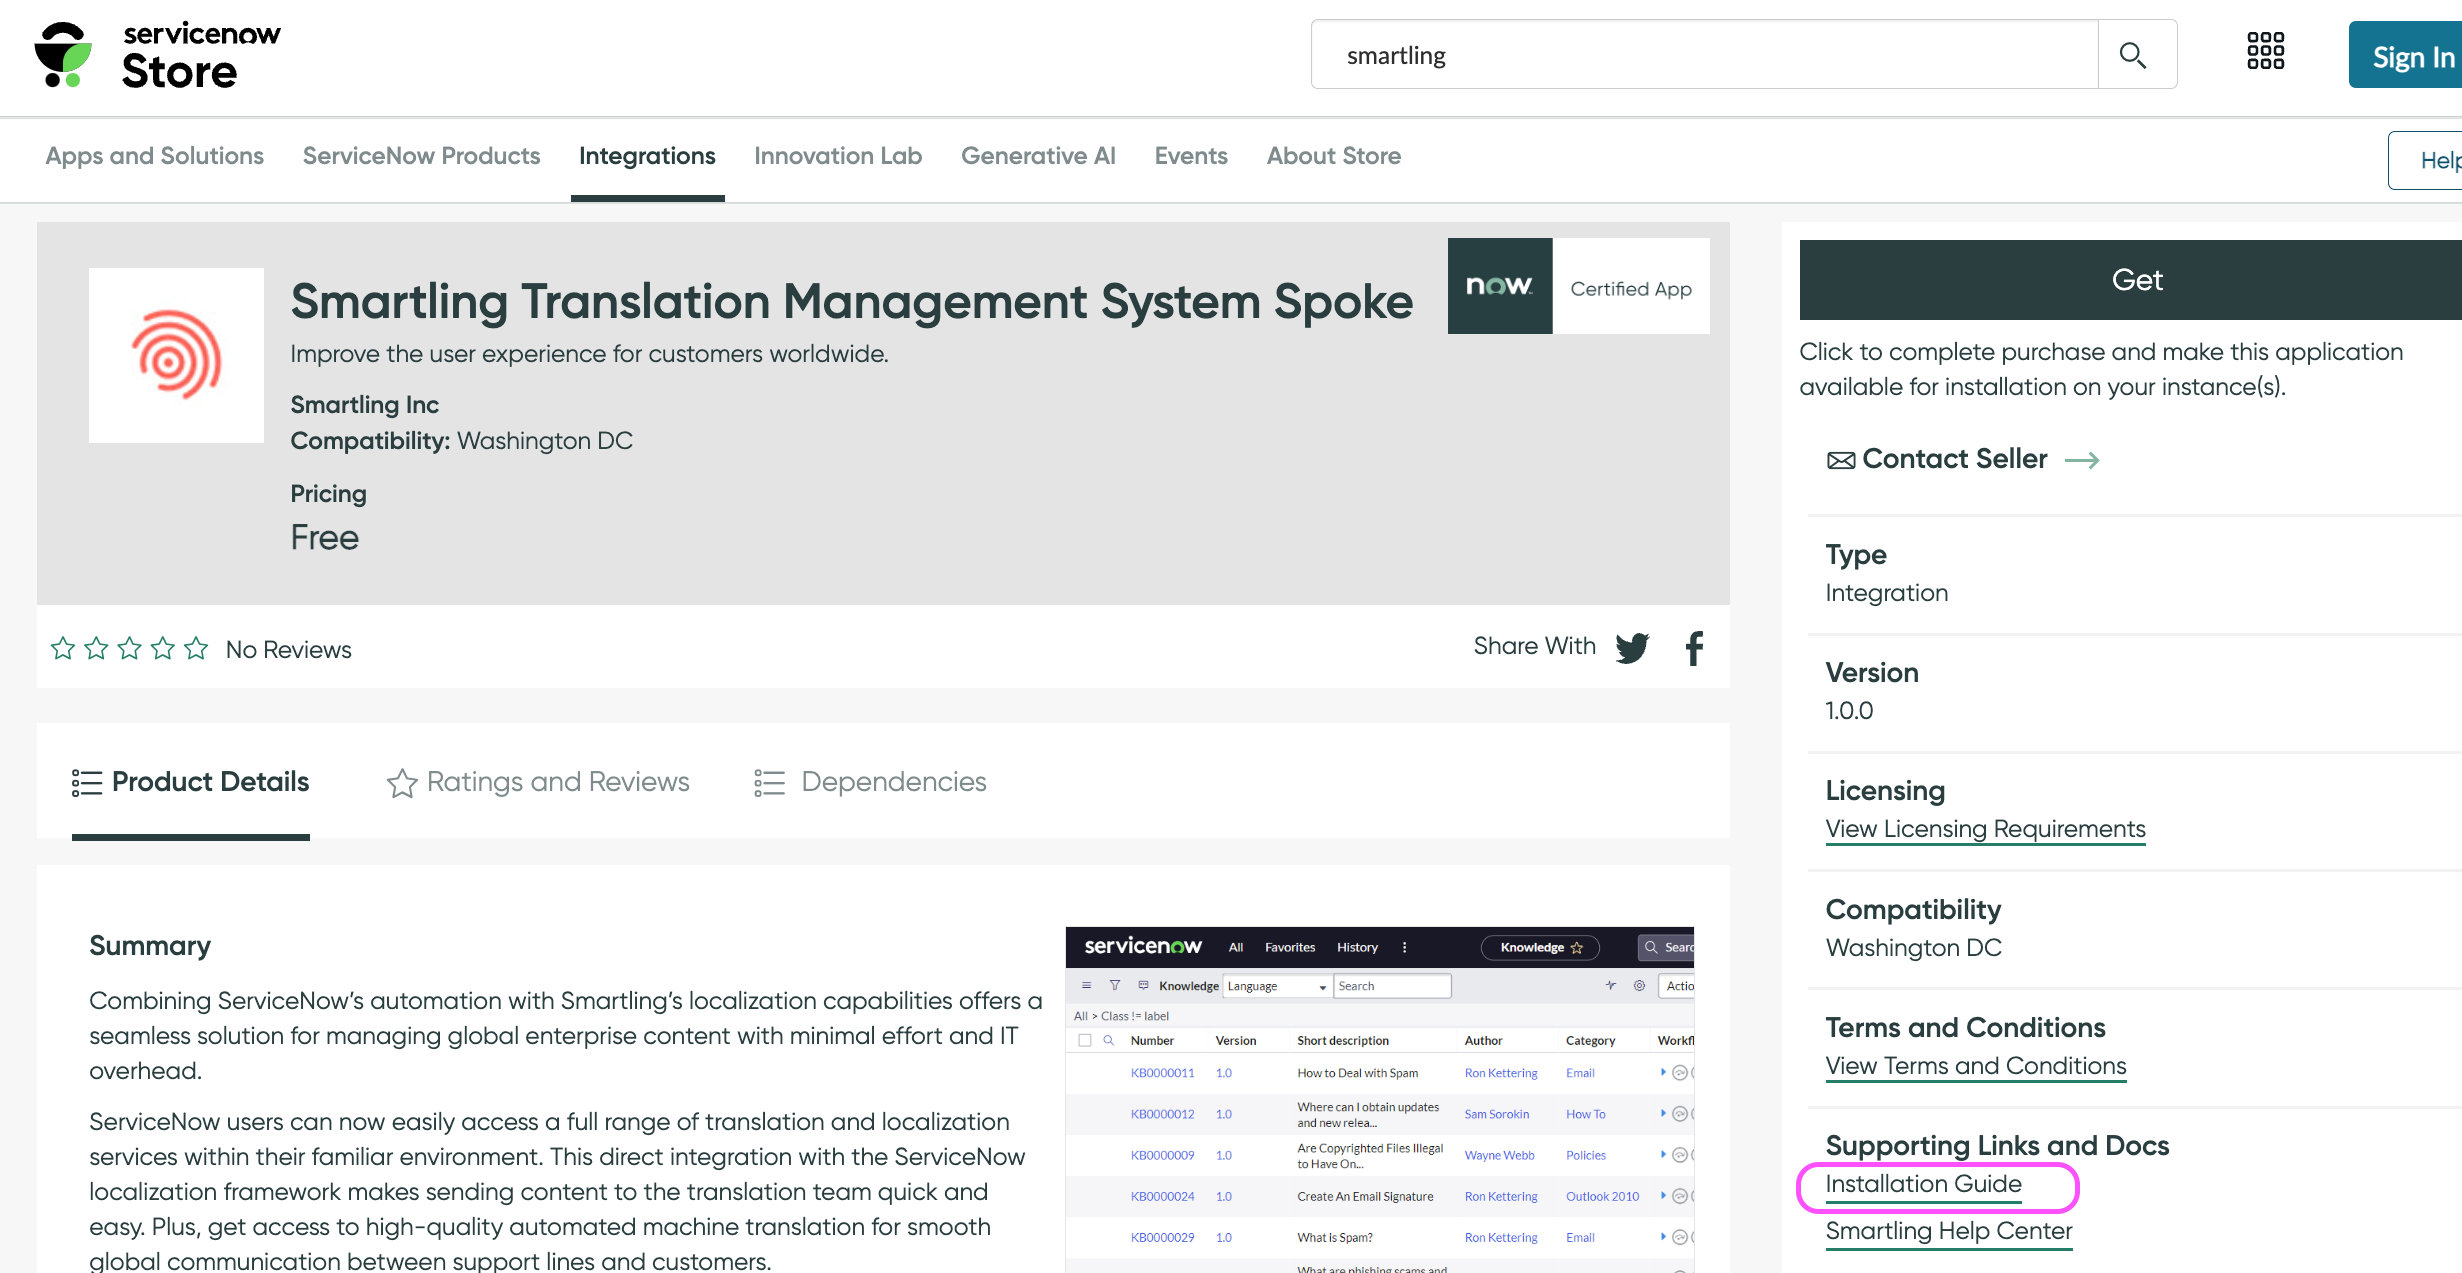
Task: Click the Summary heading
Action: [x=150, y=946]
